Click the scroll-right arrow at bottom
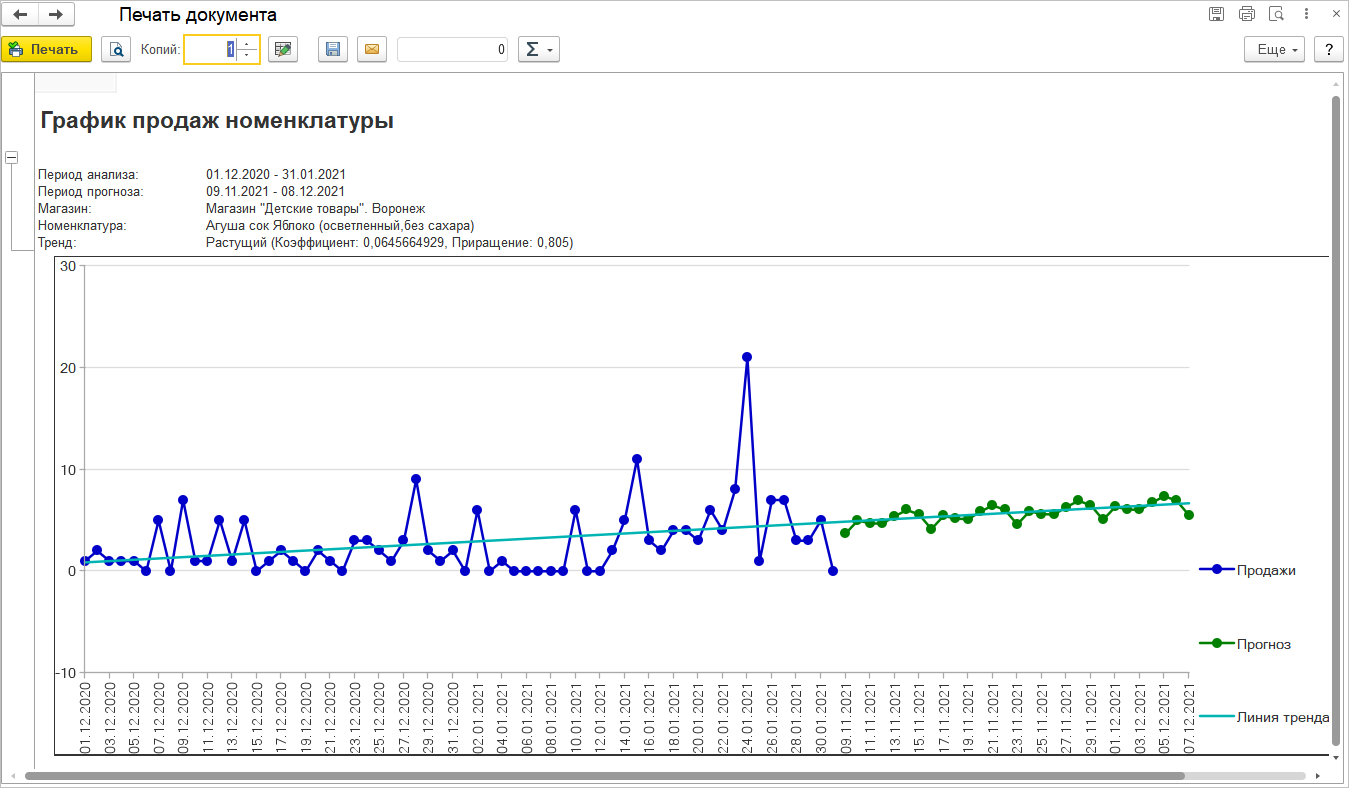 pos(1318,775)
